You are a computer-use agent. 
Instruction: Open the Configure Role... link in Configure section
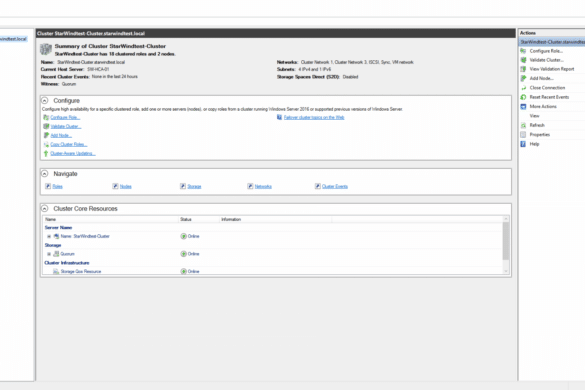(x=65, y=117)
